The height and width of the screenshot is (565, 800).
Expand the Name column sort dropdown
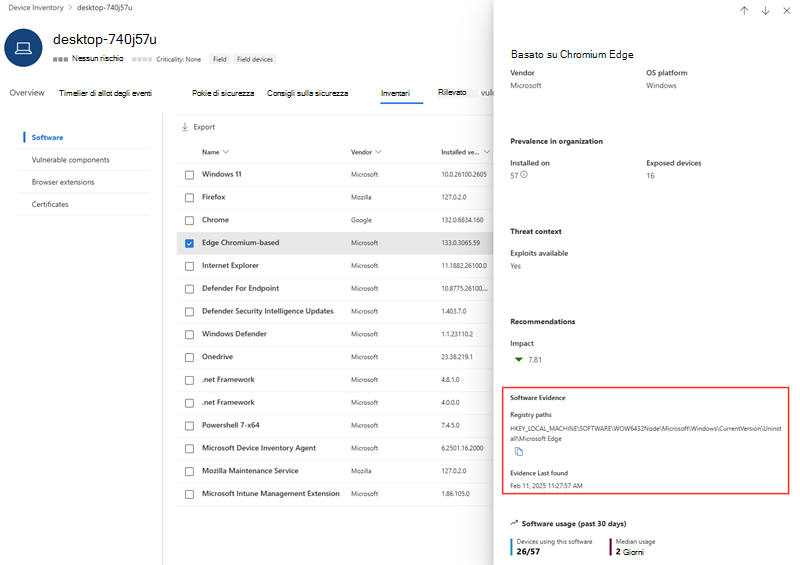point(226,152)
